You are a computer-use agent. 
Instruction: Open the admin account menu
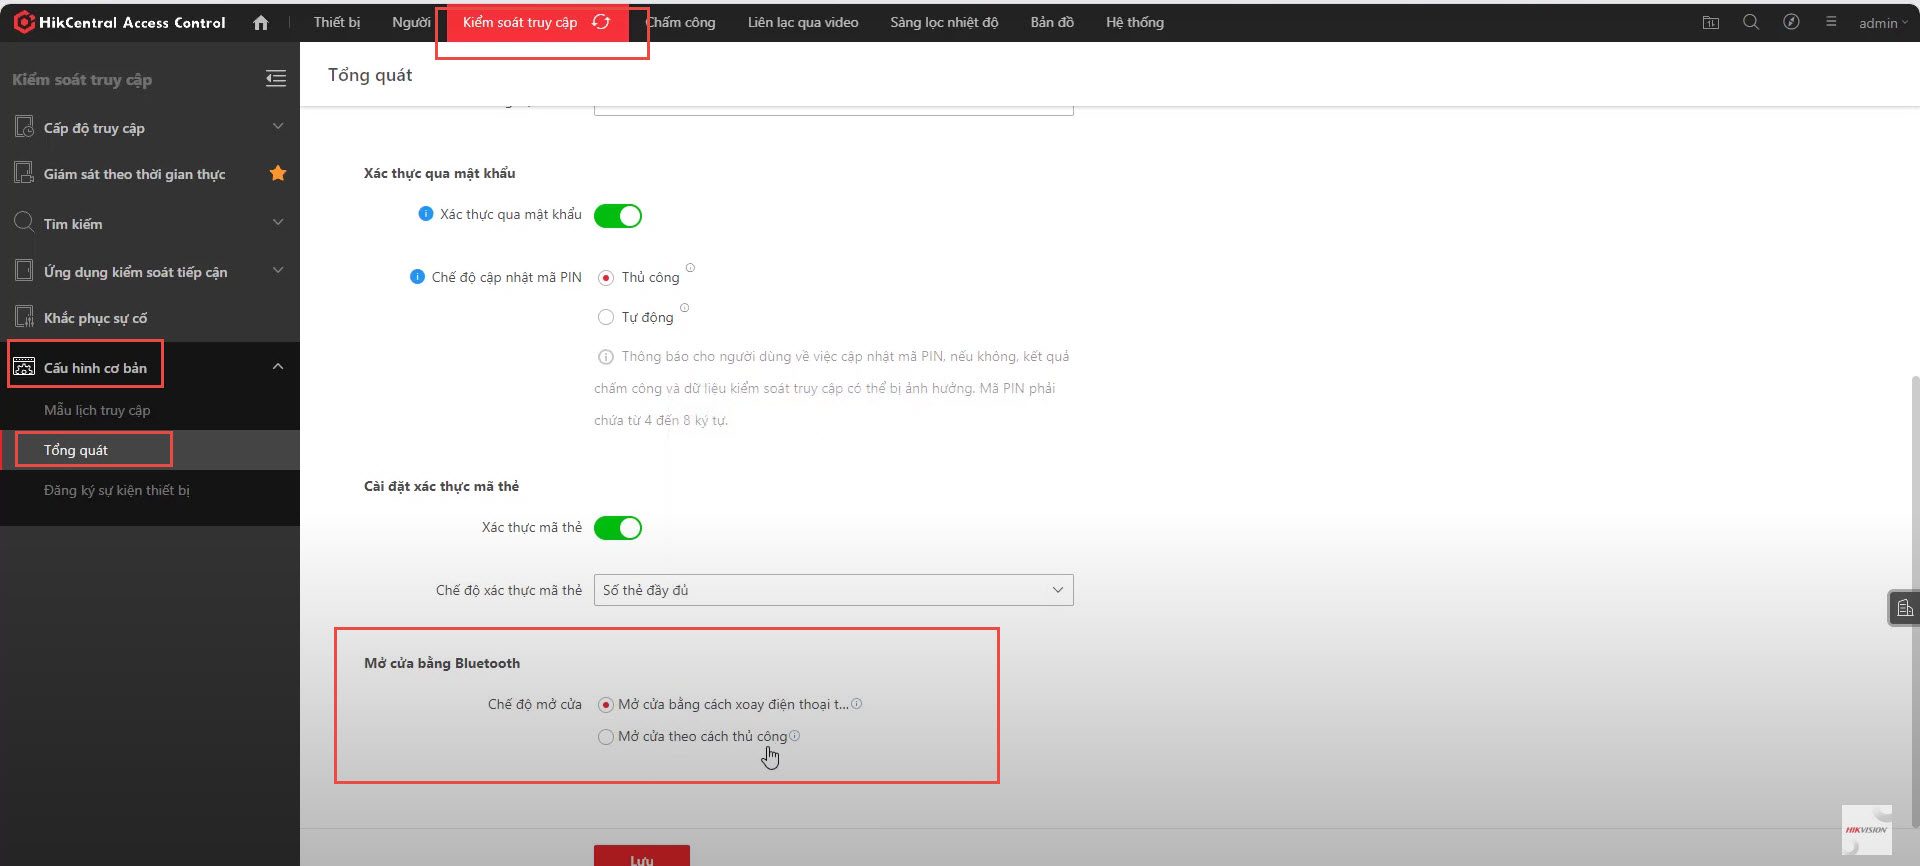1882,23
